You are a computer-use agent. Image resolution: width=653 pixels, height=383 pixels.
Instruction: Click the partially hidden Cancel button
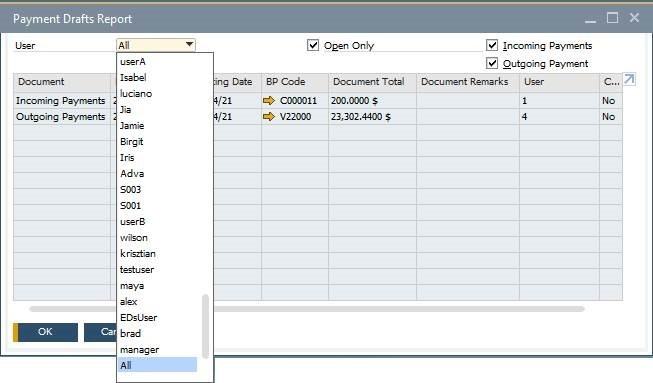100,332
